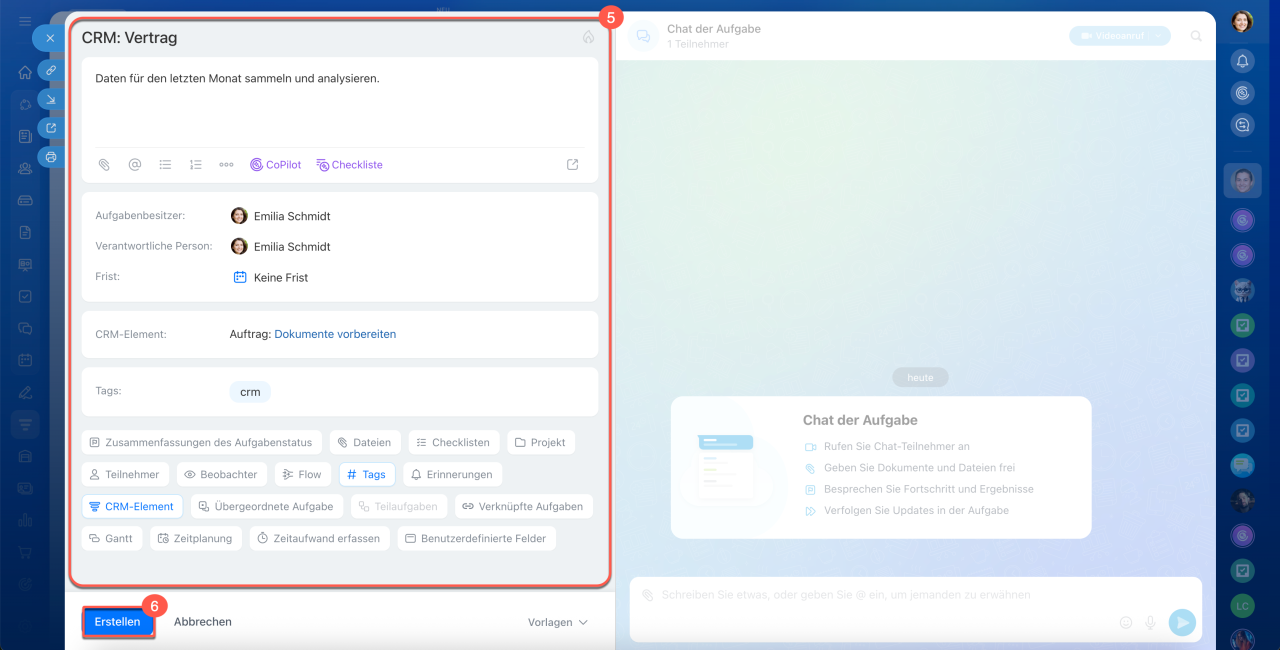Open the hamburger menu at top left
Screen dimensions: 1280x650
pyautogui.click(x=25, y=21)
